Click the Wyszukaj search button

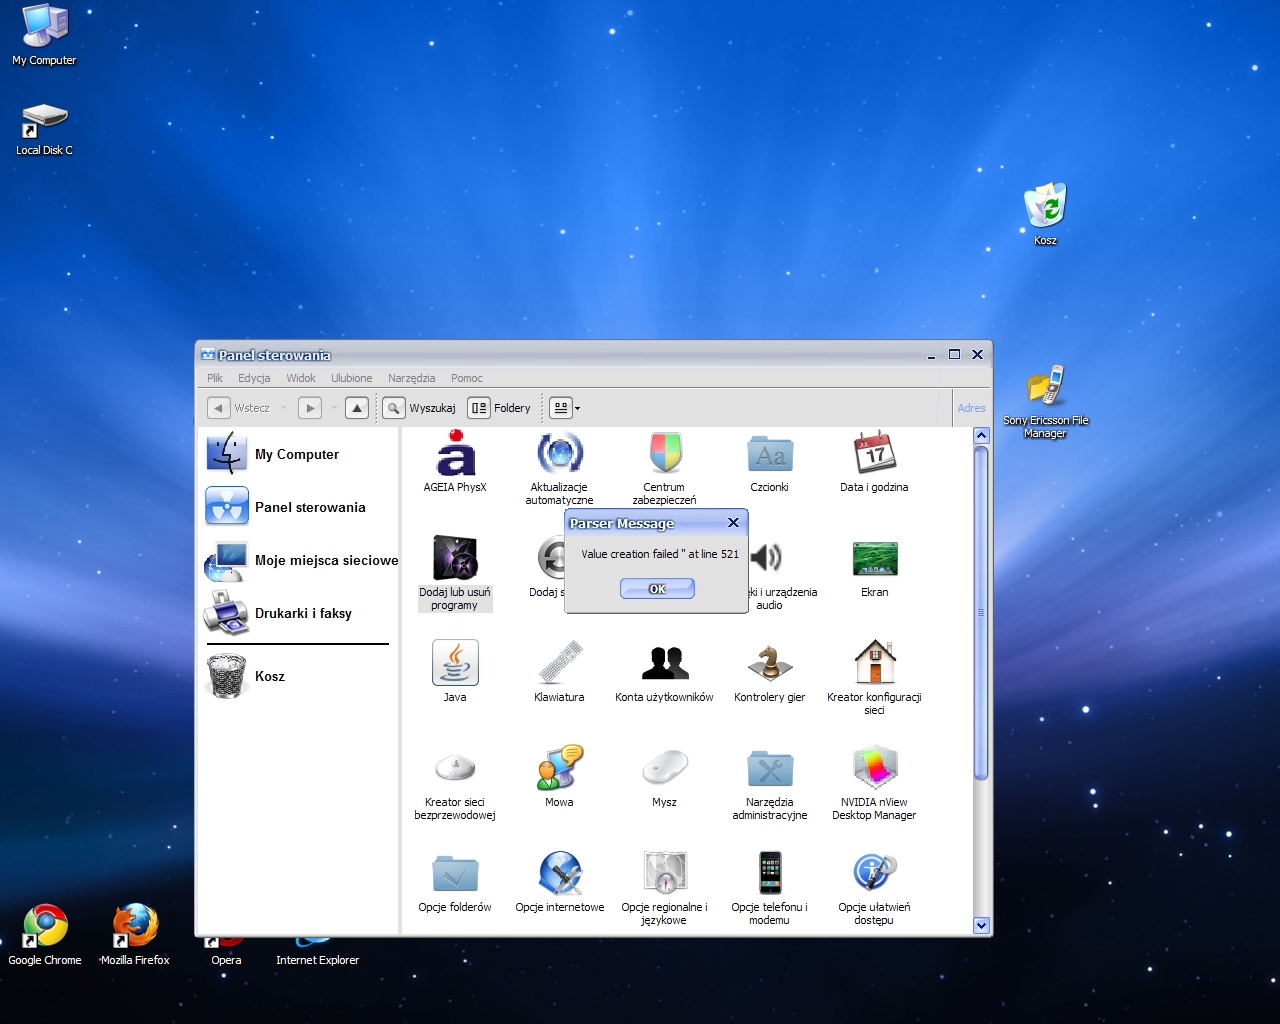420,408
